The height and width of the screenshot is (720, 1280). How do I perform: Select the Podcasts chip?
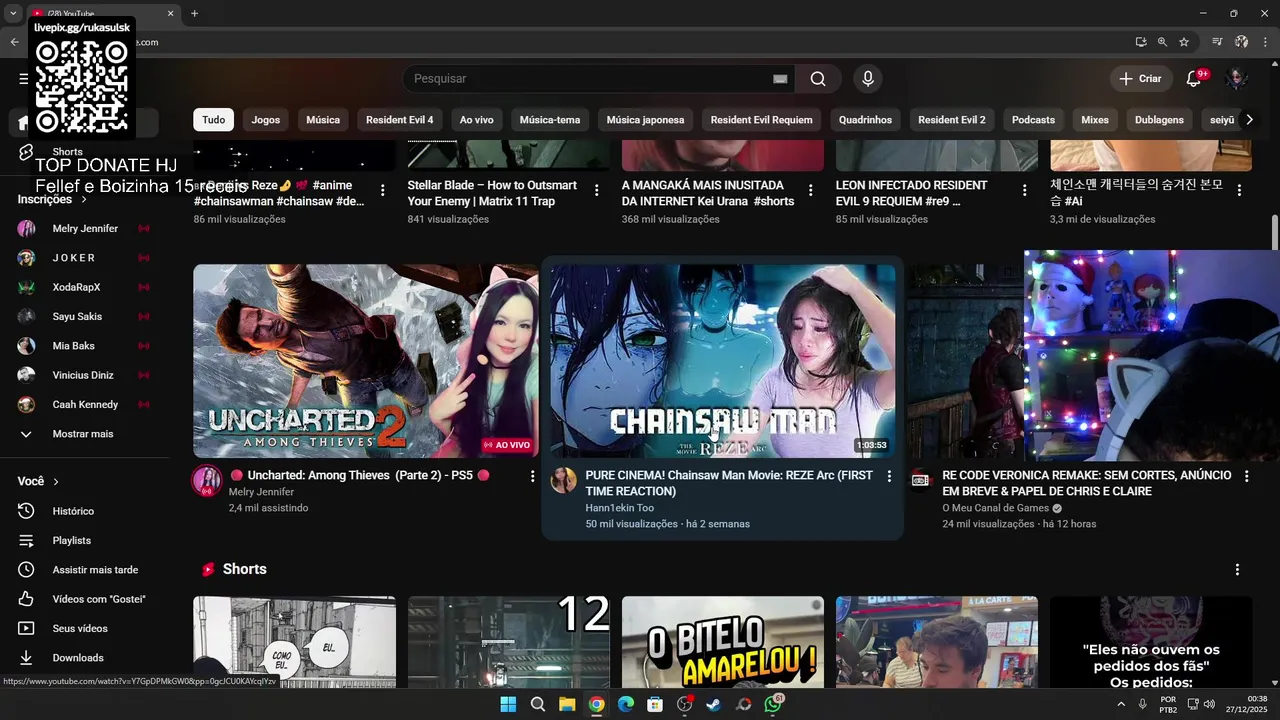click(x=1033, y=120)
